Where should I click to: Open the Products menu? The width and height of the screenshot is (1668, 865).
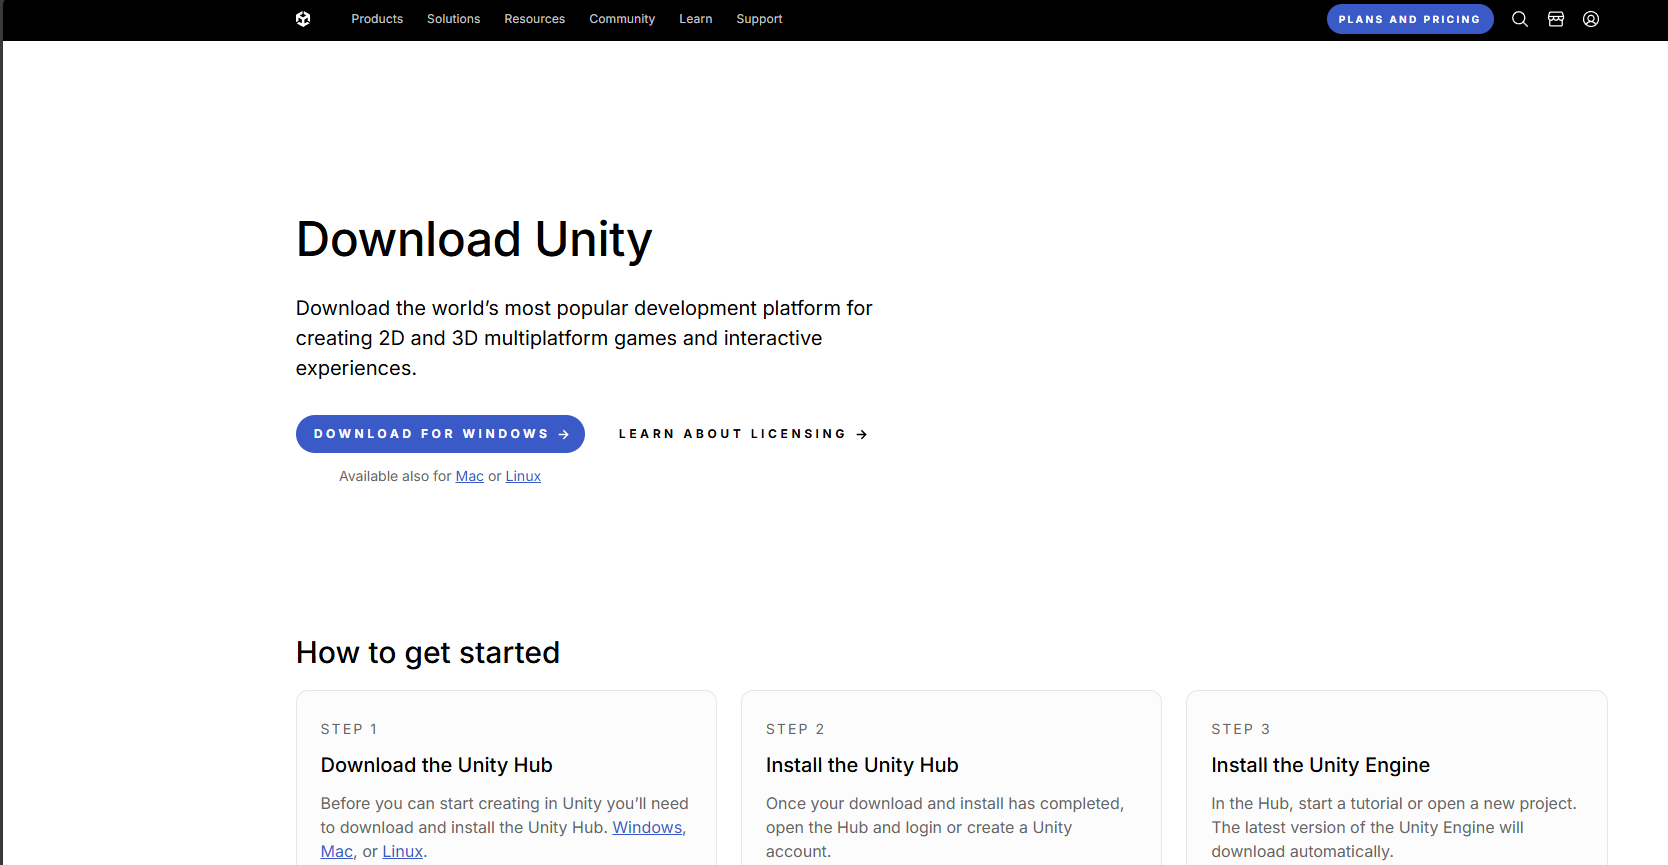pyautogui.click(x=377, y=19)
